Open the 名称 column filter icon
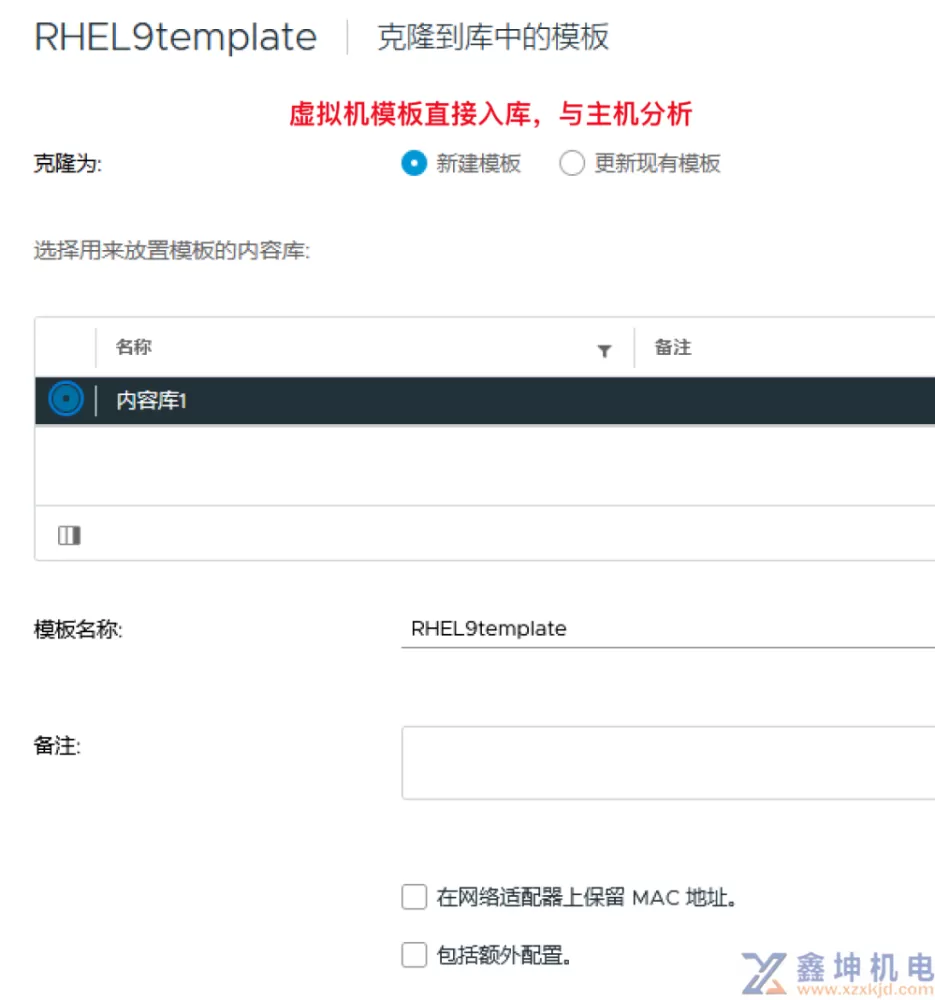 tap(604, 350)
